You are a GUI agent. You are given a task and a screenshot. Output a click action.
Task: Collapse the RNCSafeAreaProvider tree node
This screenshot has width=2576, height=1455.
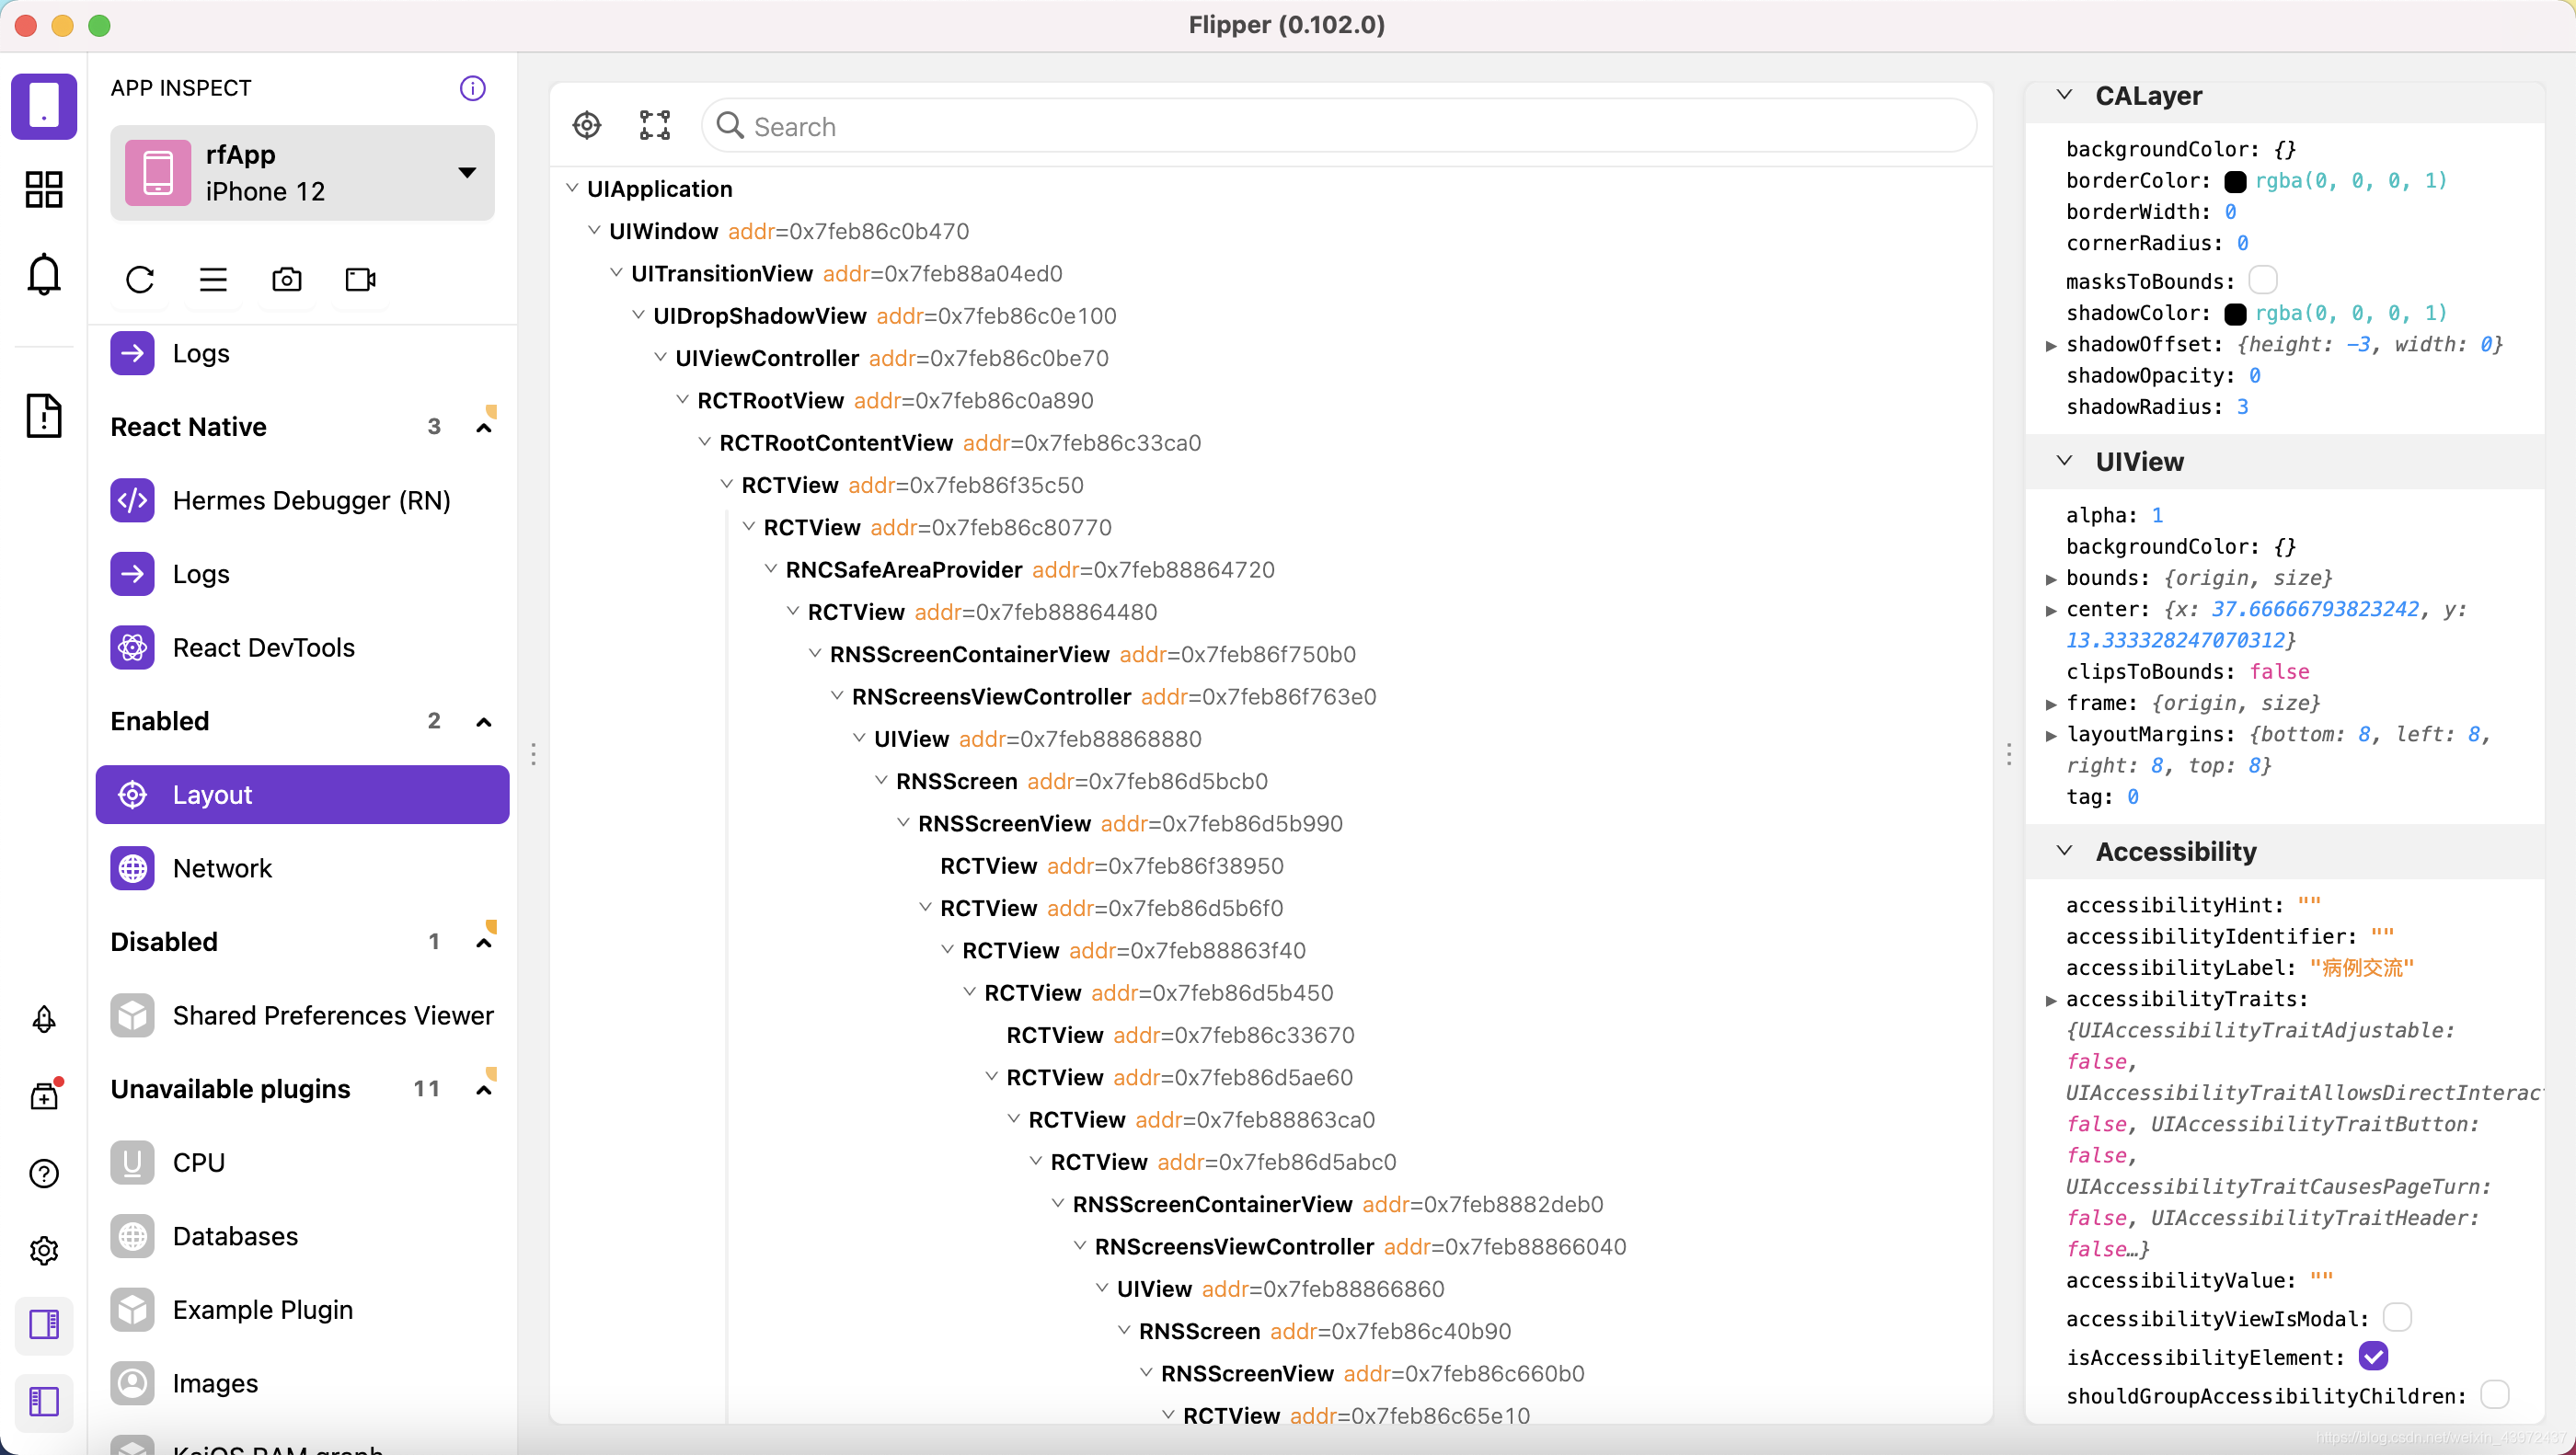click(x=771, y=569)
